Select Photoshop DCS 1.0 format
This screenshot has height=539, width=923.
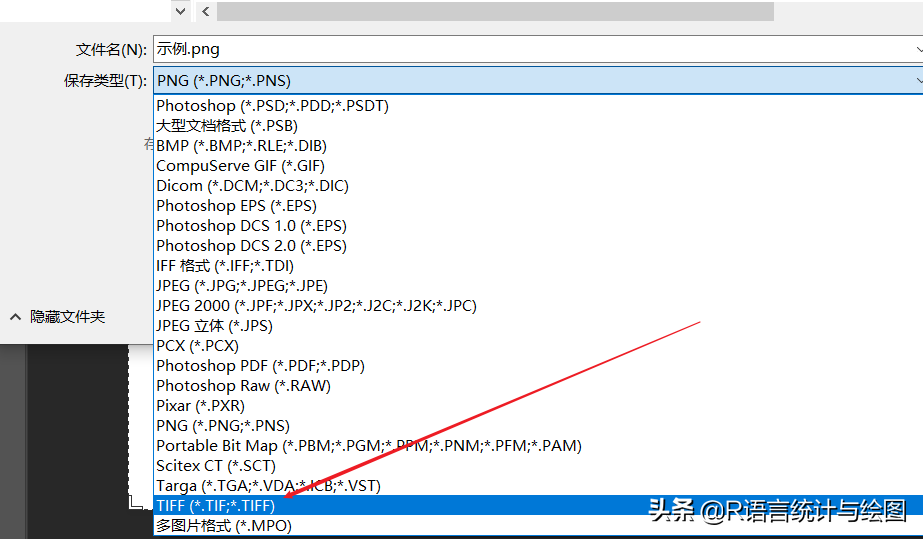coord(538,226)
